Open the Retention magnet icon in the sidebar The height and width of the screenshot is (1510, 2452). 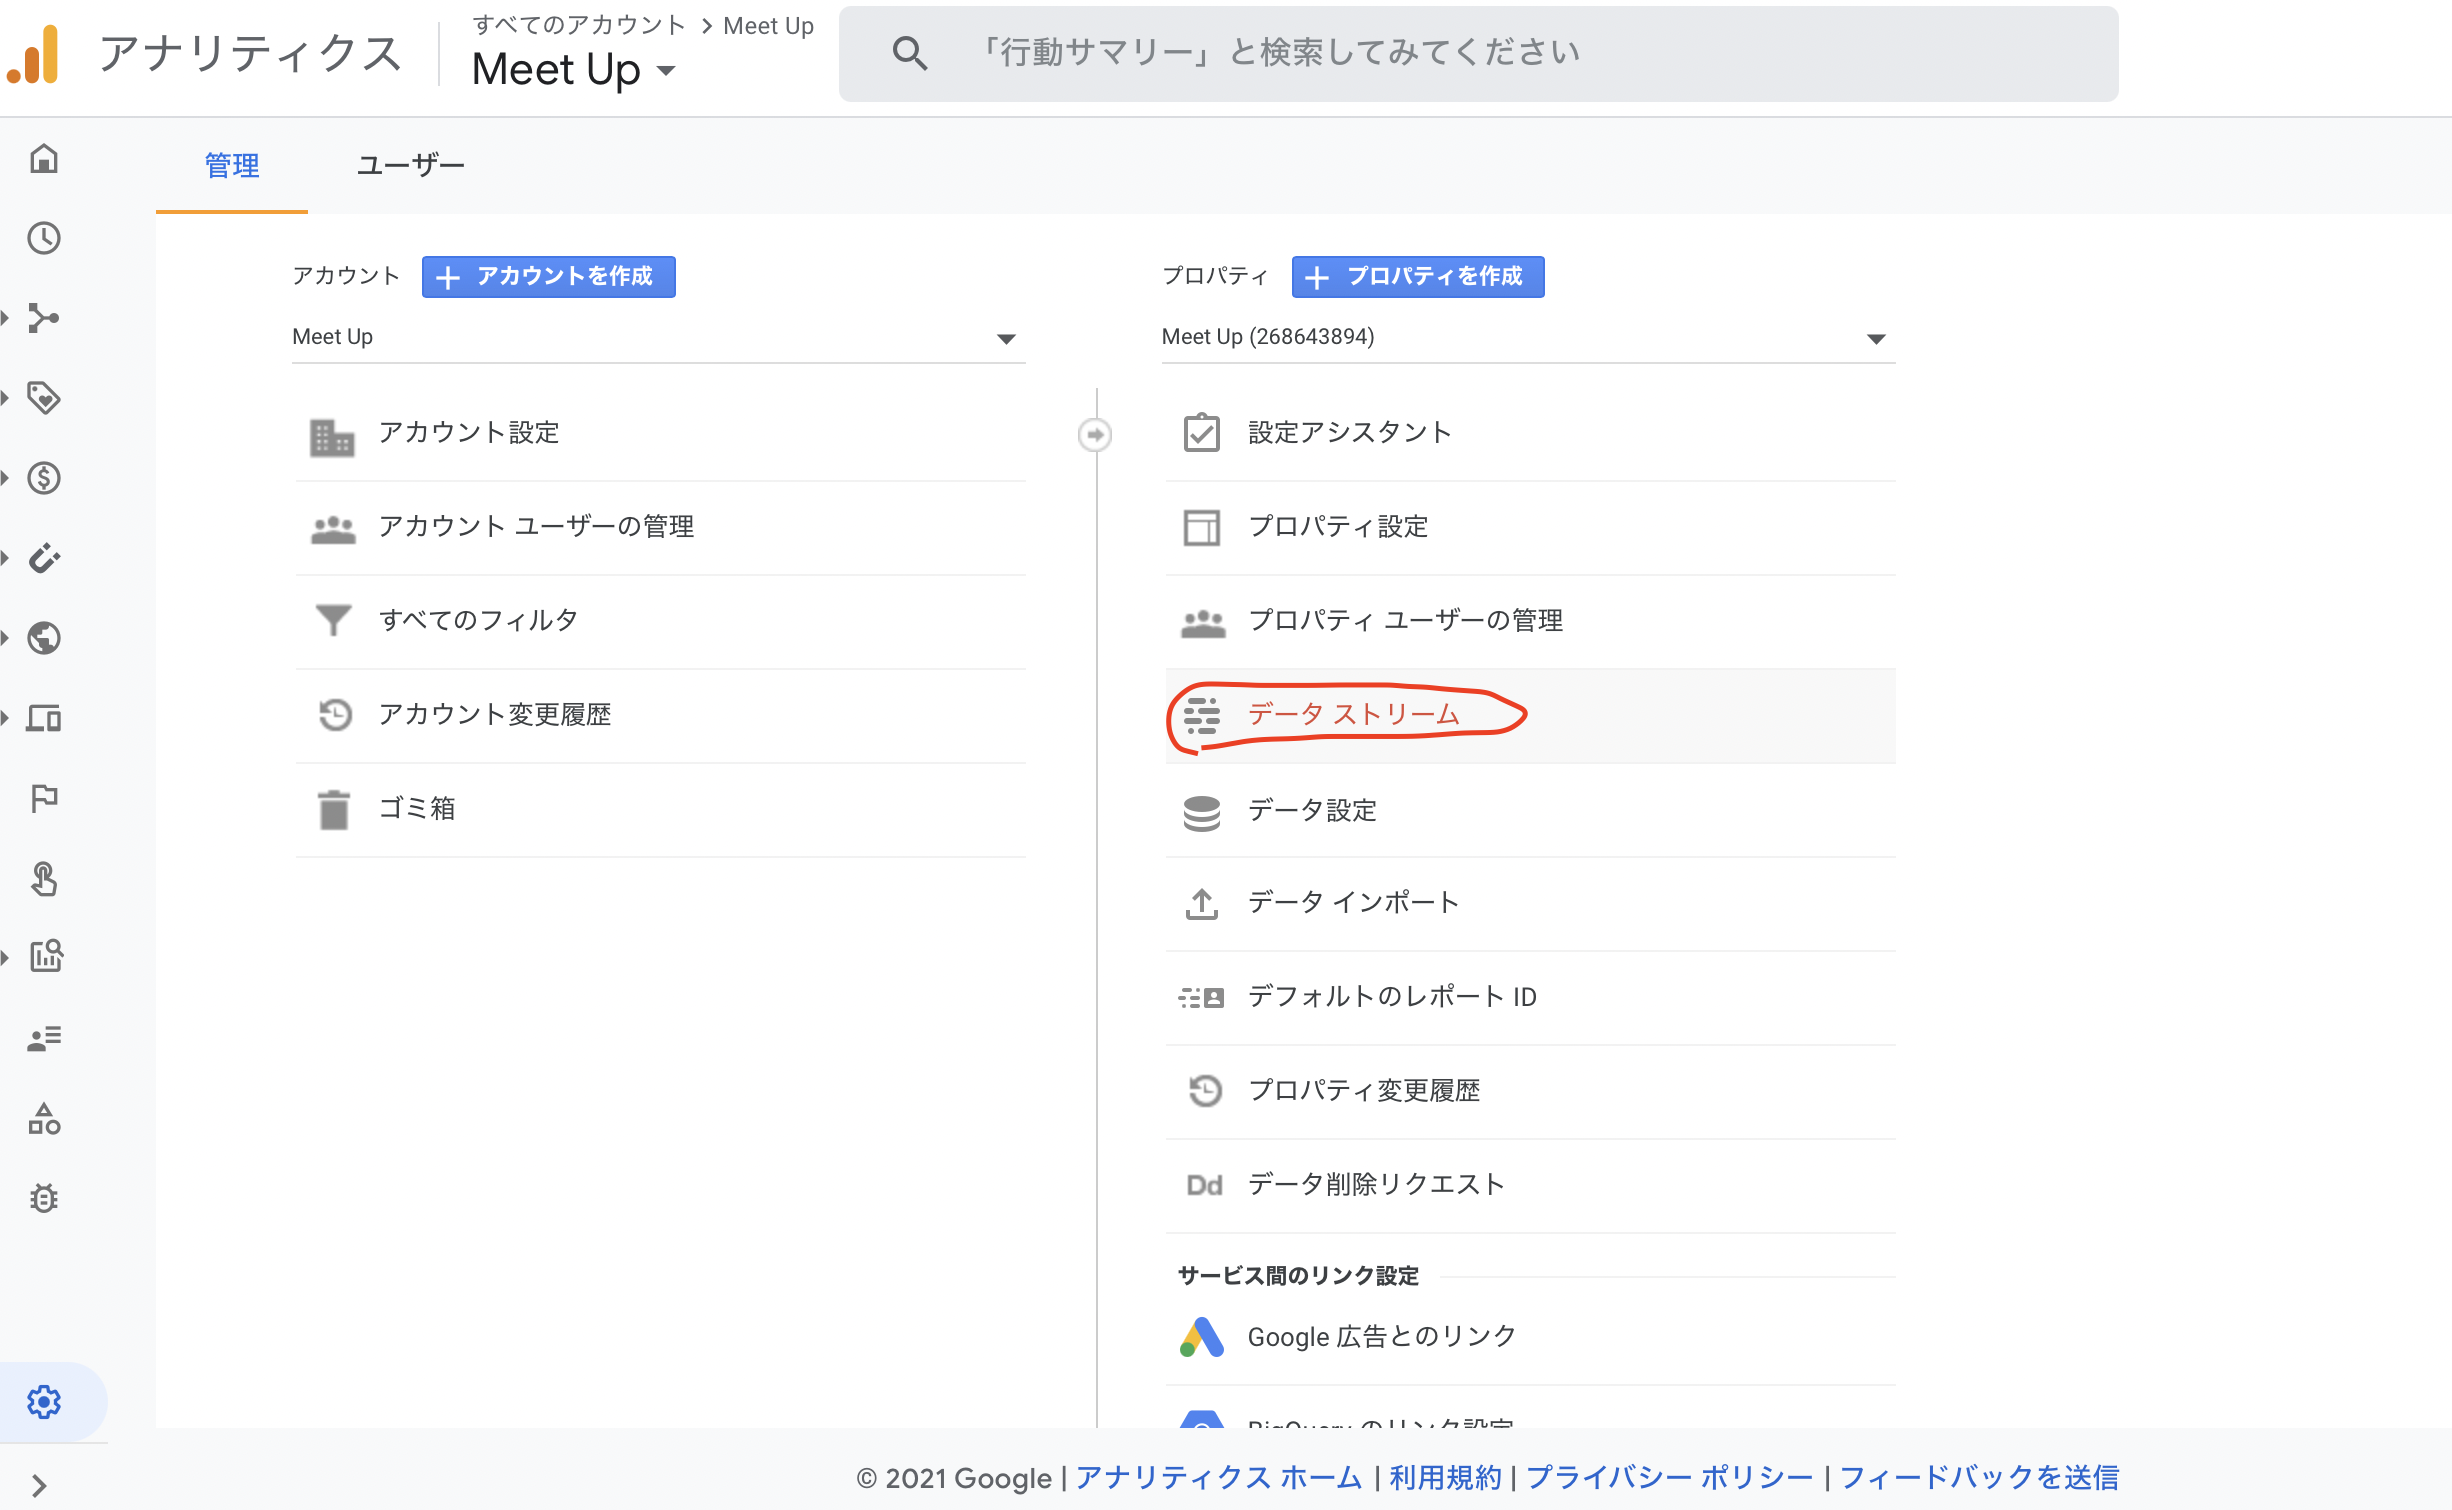[x=44, y=558]
